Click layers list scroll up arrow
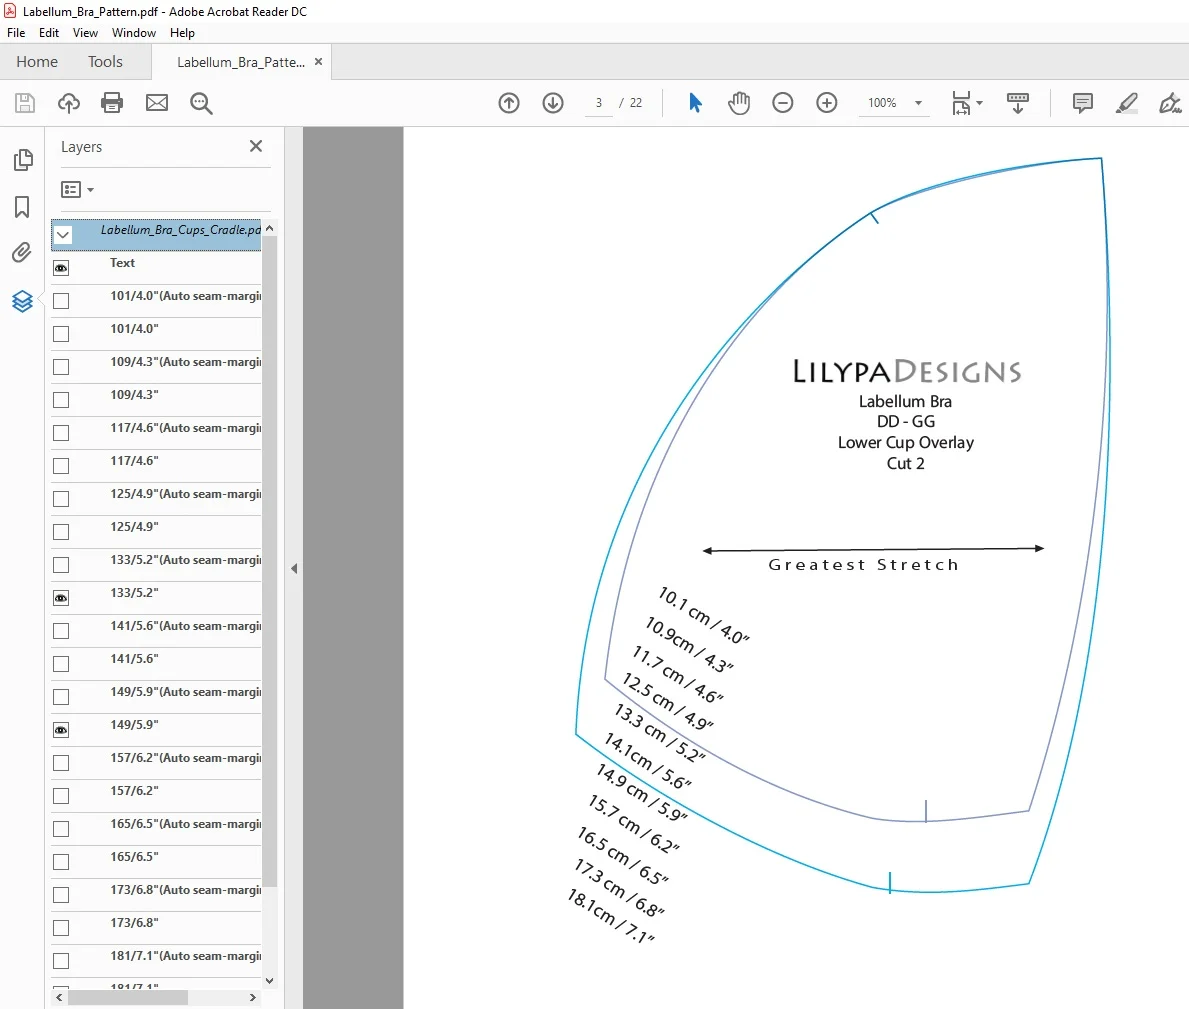The height and width of the screenshot is (1009, 1189). [x=269, y=227]
